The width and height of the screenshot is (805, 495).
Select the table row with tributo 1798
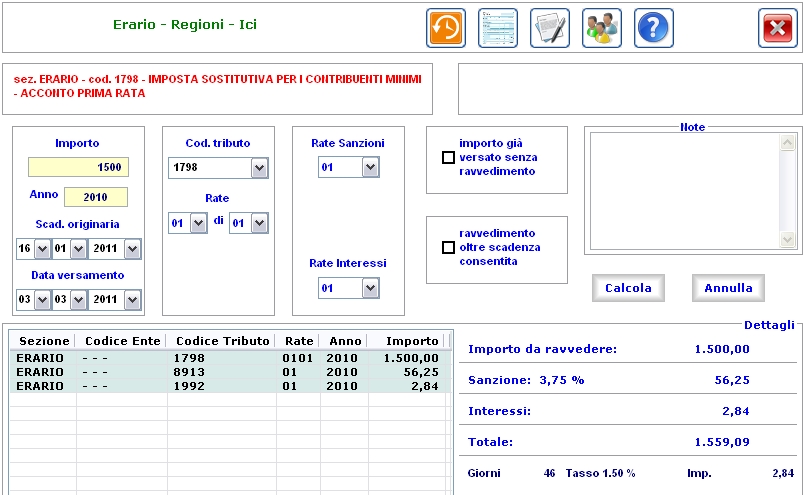(x=230, y=358)
